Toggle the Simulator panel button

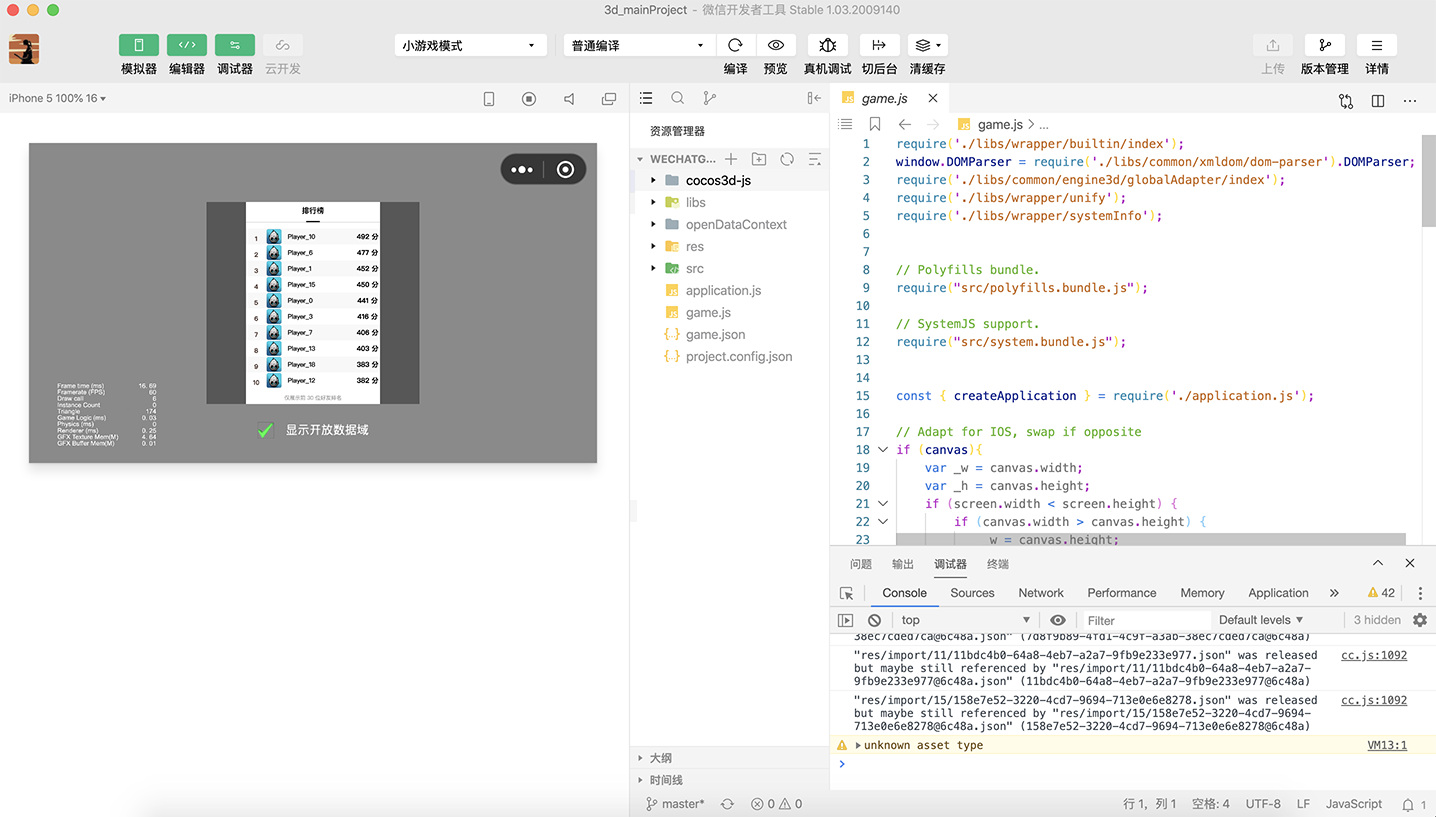(x=139, y=45)
